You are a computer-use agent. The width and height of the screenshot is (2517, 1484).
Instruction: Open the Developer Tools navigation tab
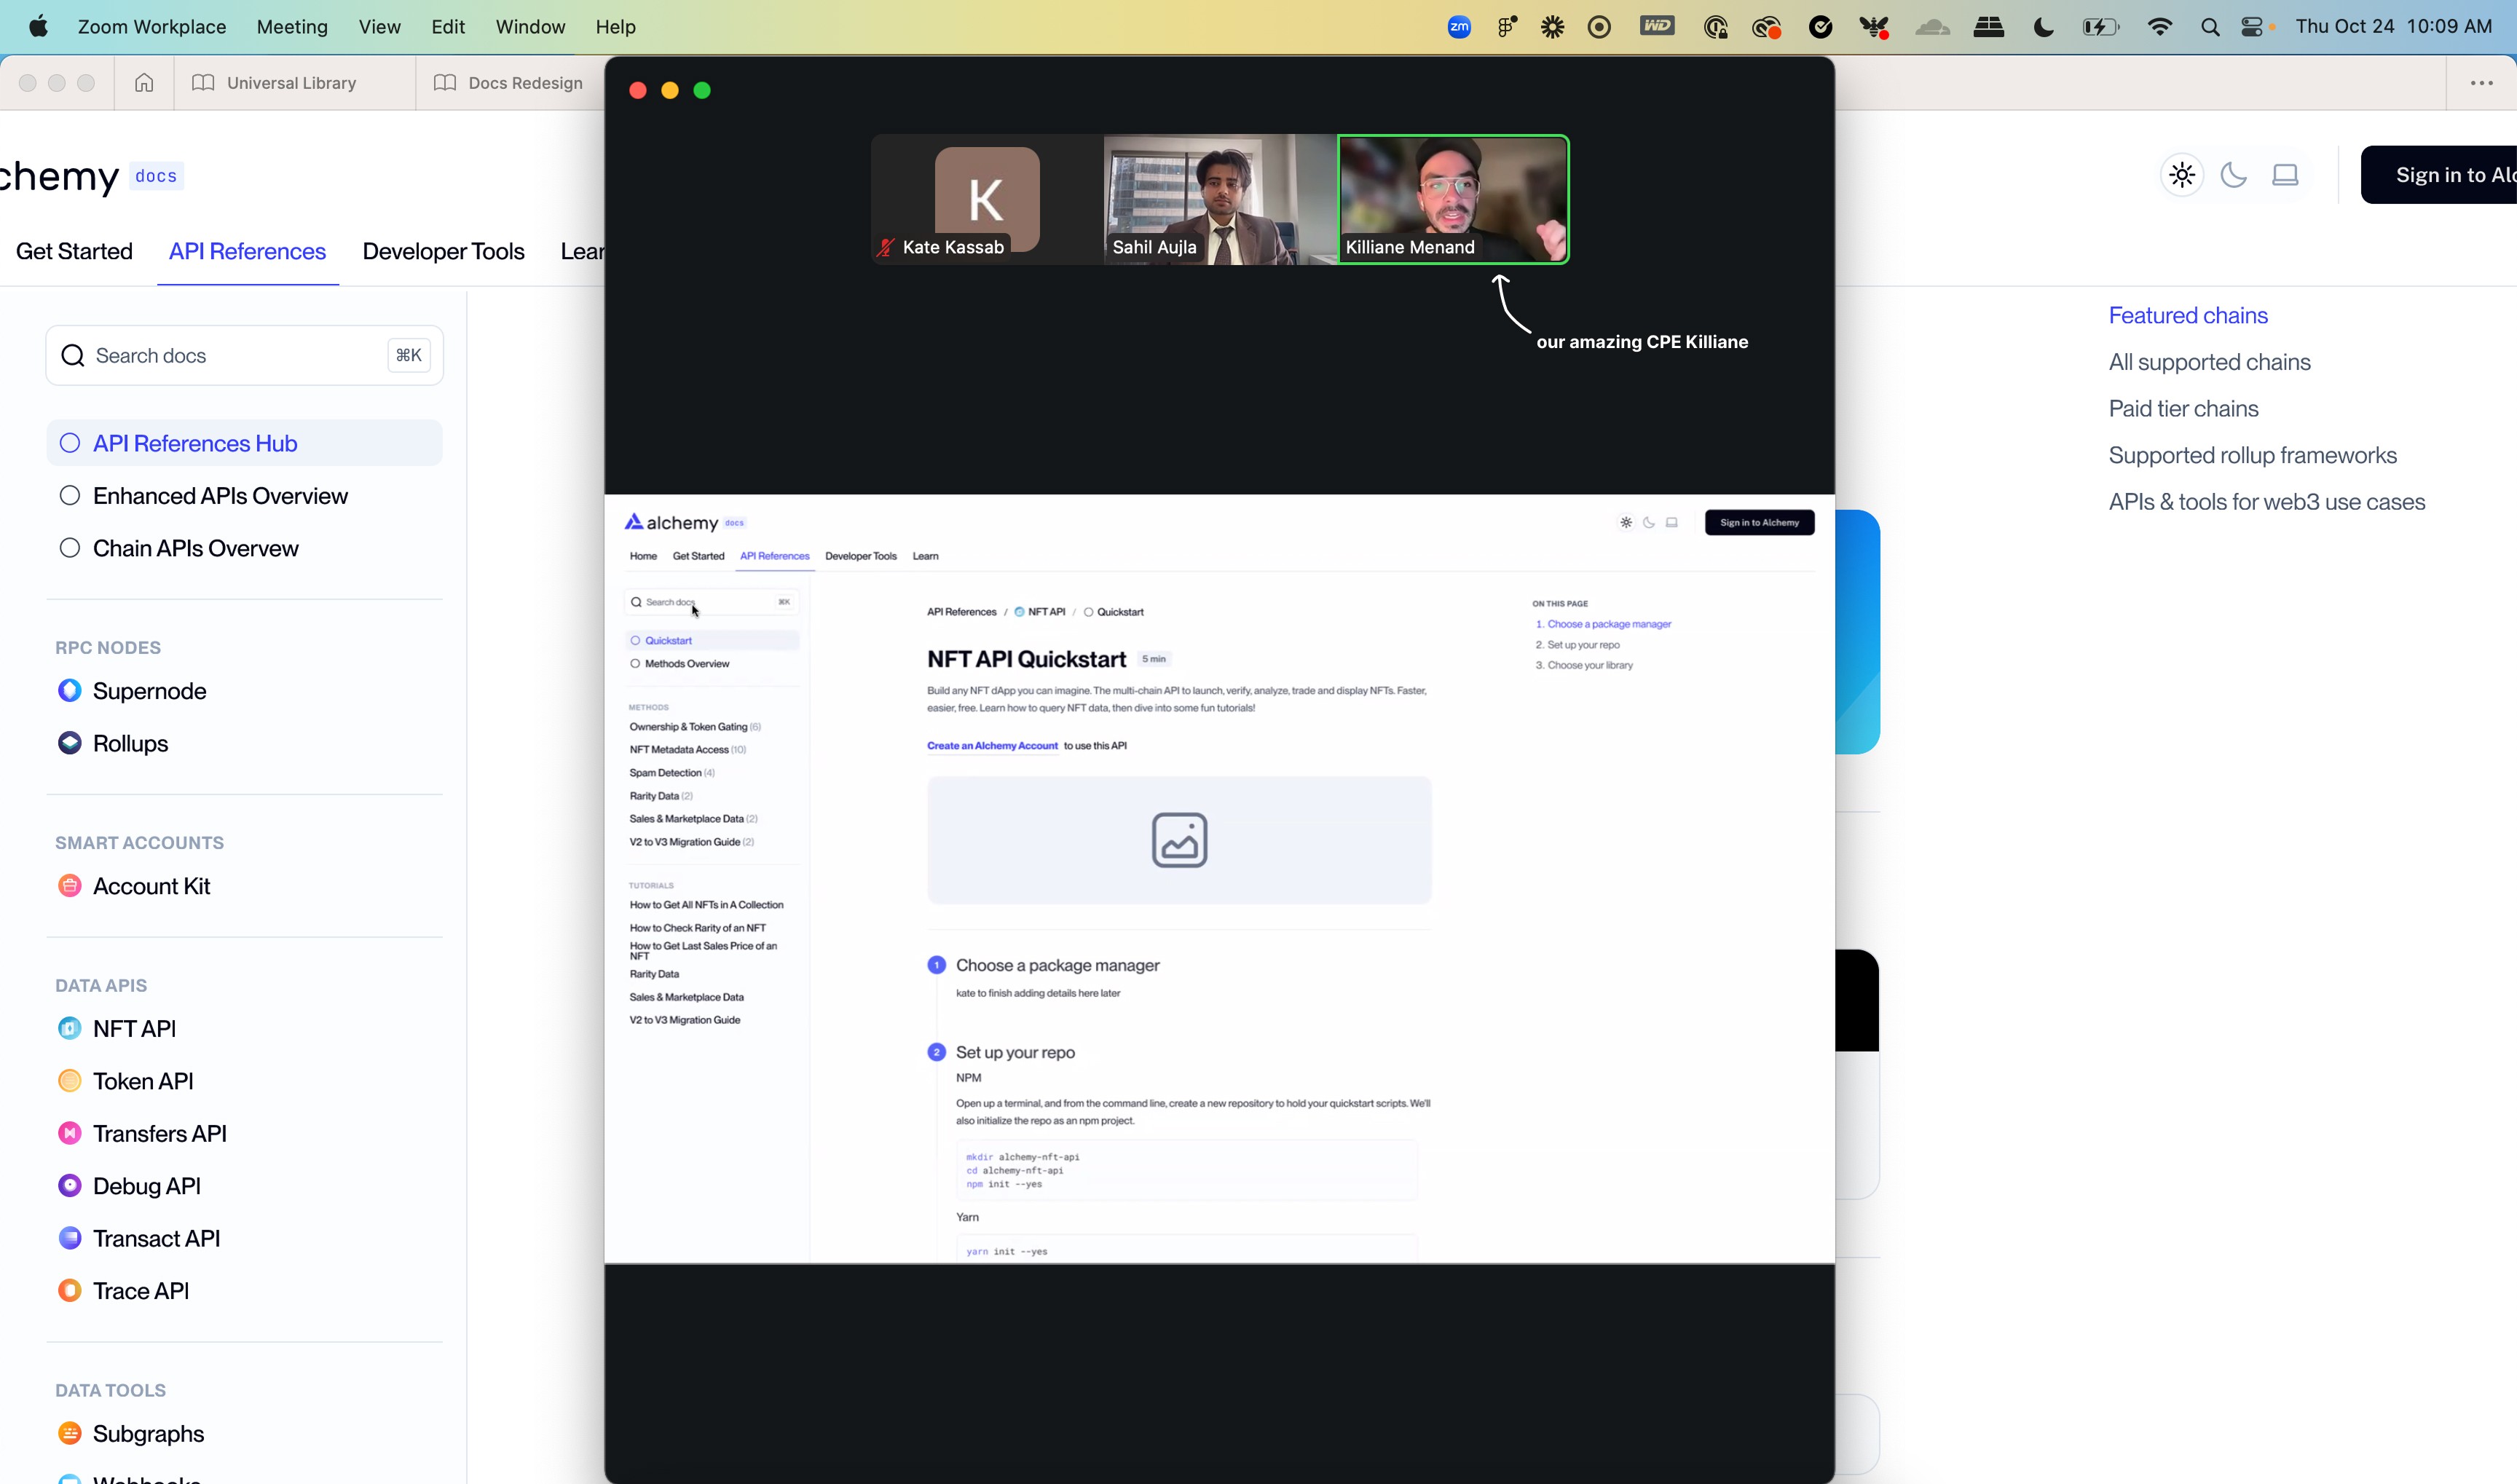443,251
